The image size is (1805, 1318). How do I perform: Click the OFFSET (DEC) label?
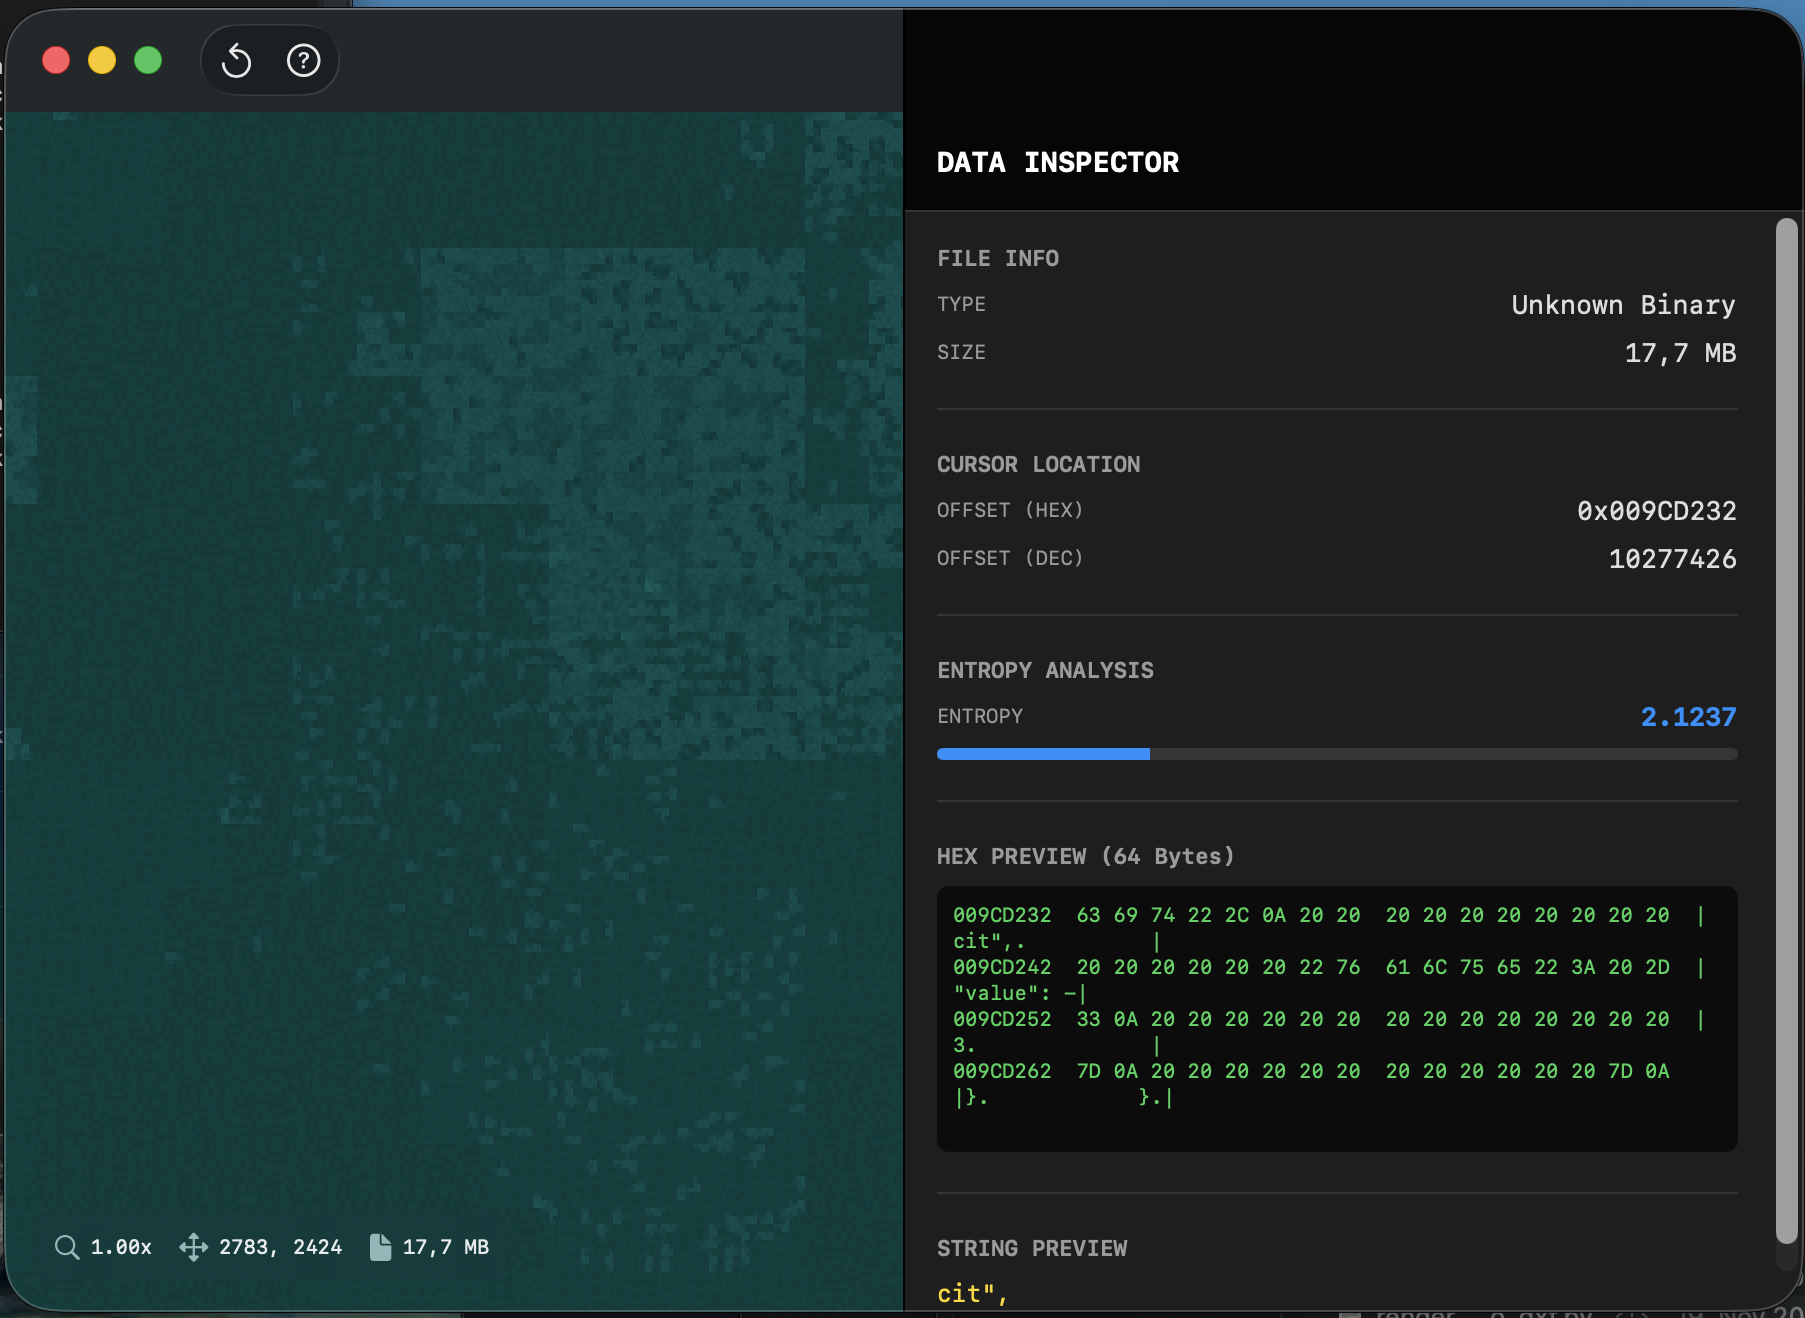pos(1010,558)
